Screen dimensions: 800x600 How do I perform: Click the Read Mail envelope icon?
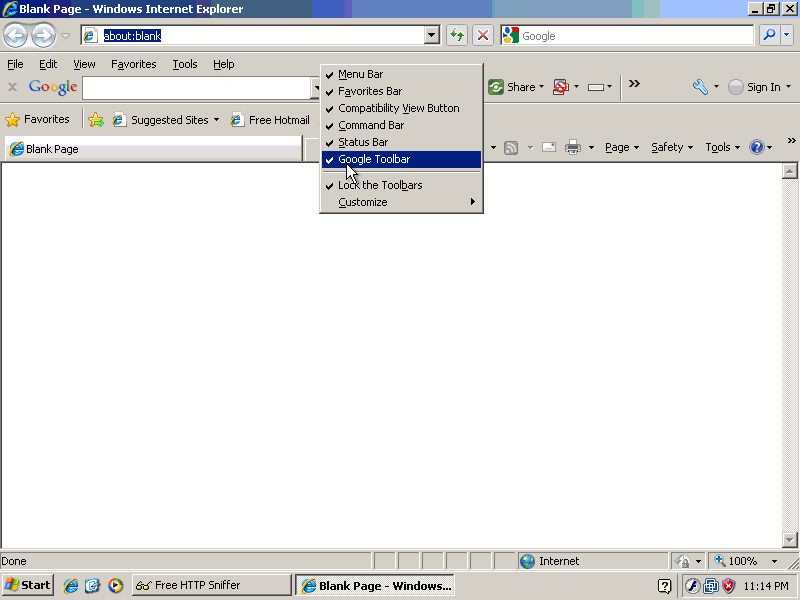pos(548,147)
